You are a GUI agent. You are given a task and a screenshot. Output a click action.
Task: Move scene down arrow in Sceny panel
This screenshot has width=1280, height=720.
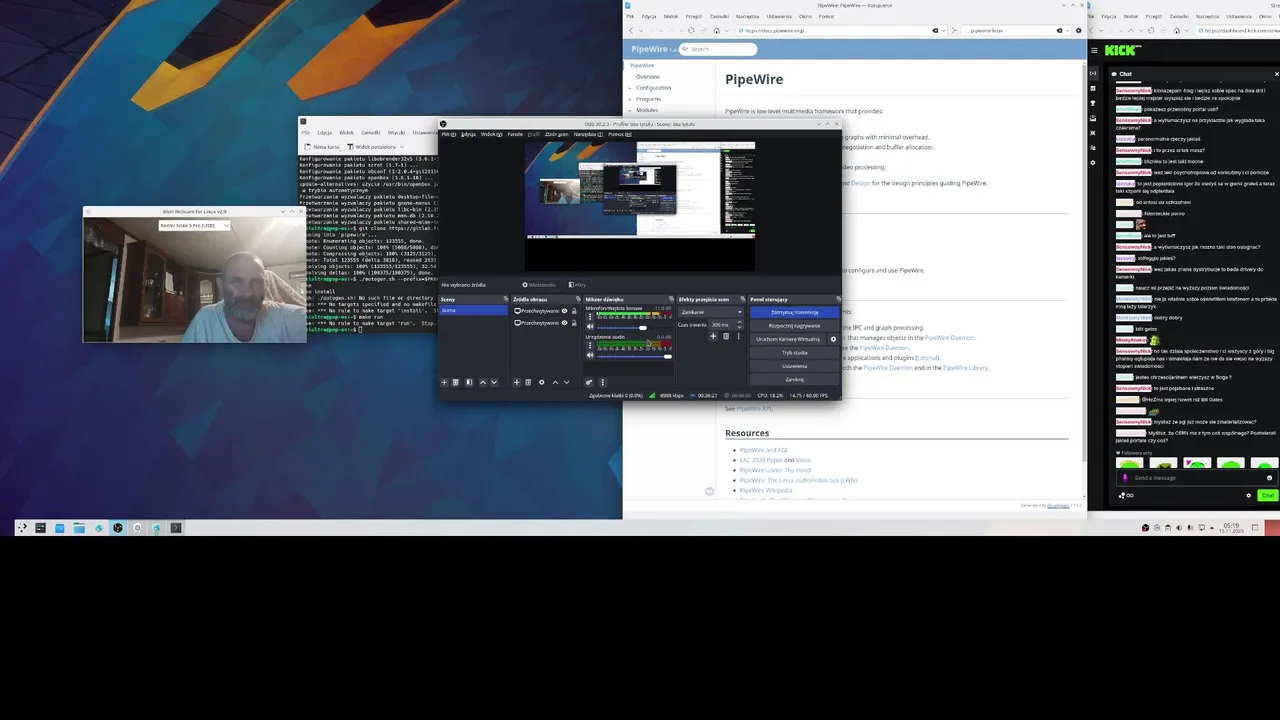pos(494,382)
